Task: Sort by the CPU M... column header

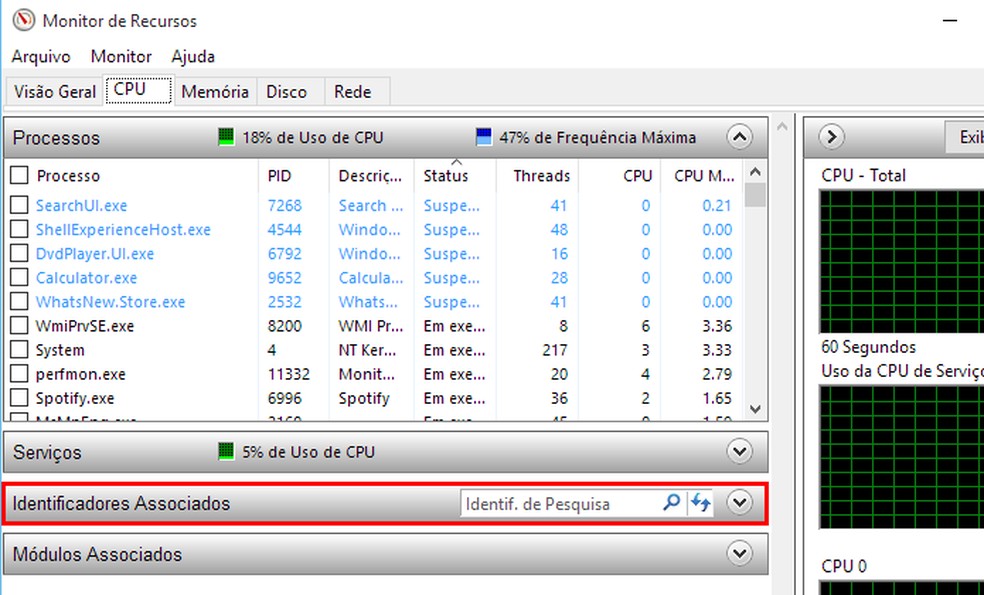Action: [x=704, y=176]
